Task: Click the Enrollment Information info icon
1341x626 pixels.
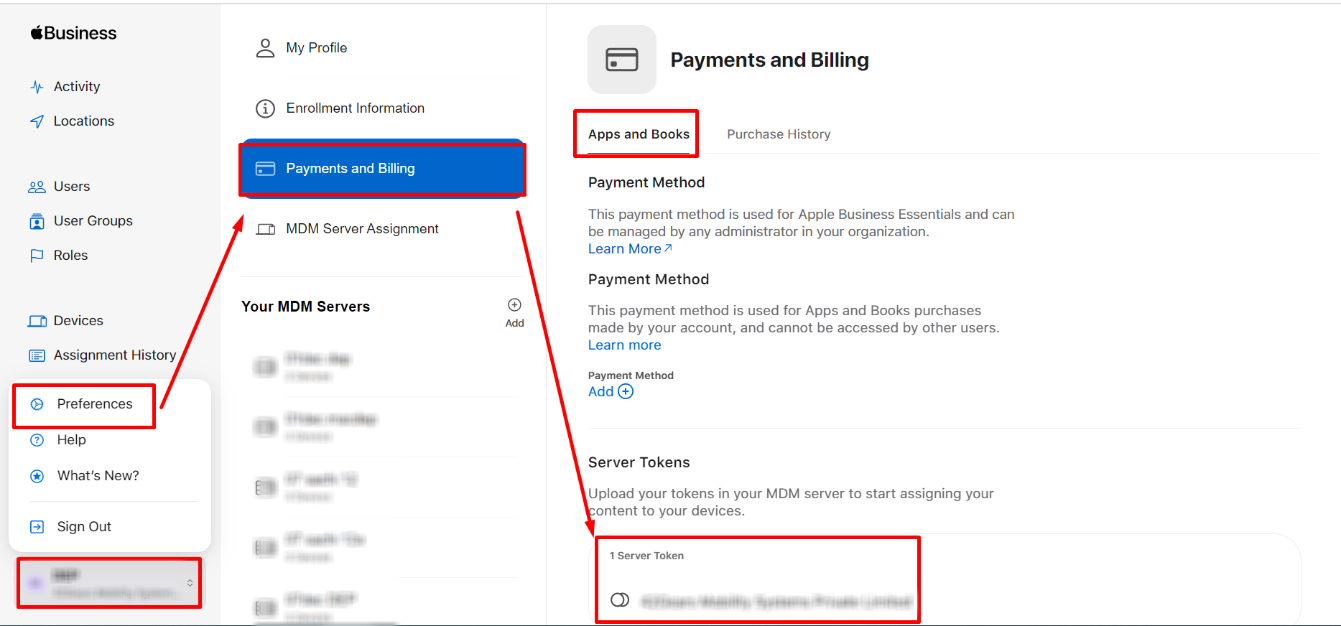Action: point(264,108)
